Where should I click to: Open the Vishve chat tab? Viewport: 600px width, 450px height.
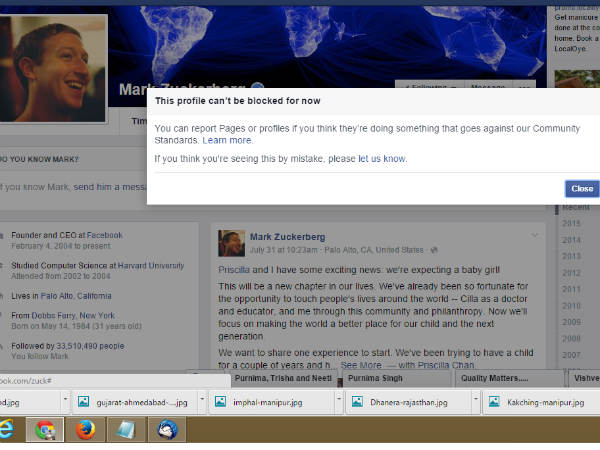(x=584, y=378)
